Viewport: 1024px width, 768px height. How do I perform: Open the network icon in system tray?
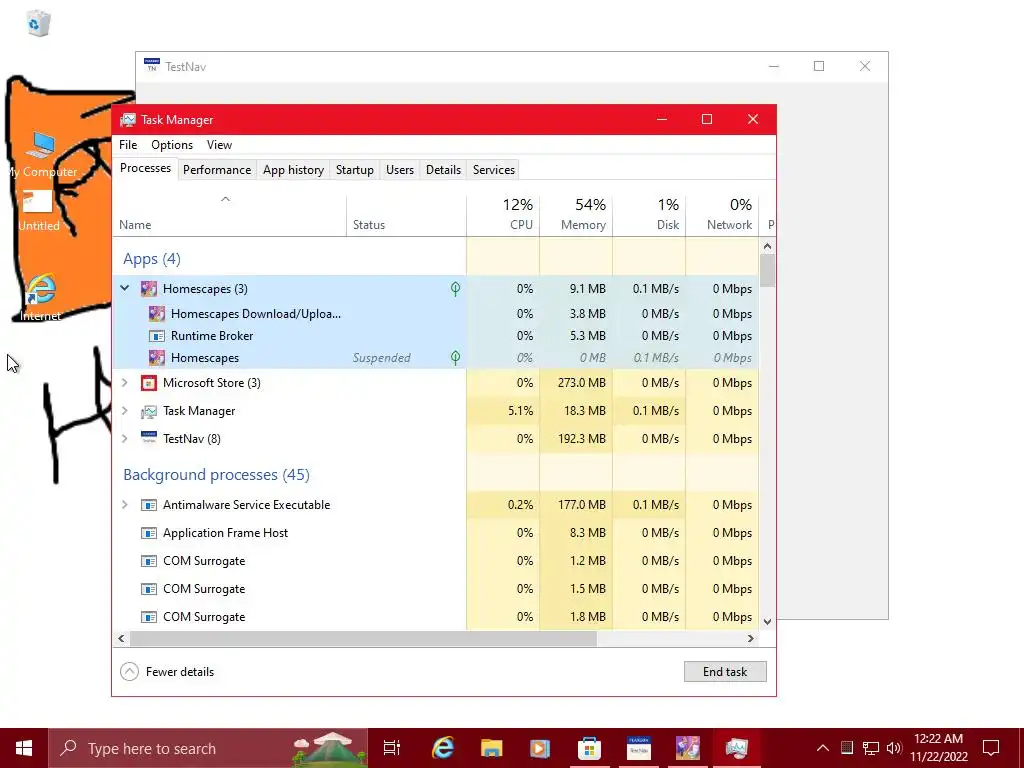point(871,748)
